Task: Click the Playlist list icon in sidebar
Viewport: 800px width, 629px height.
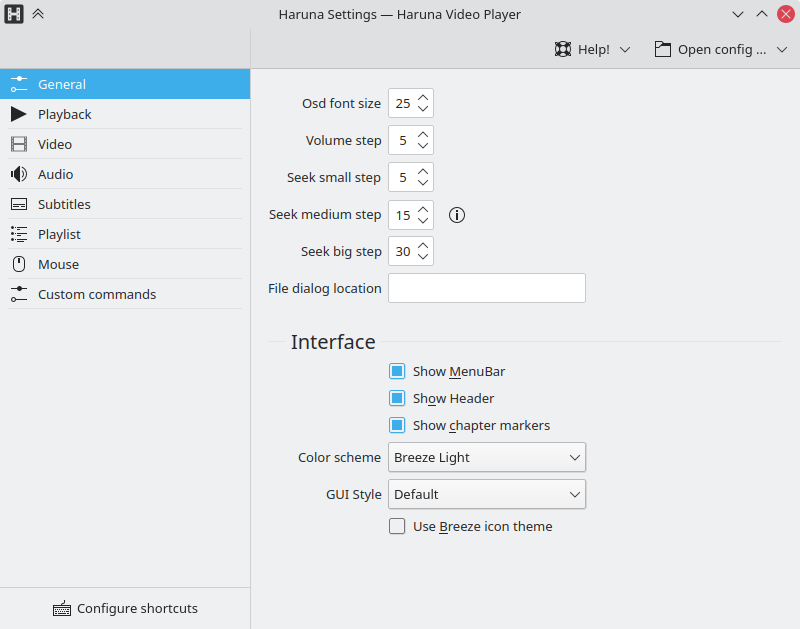Action: pyautogui.click(x=18, y=234)
